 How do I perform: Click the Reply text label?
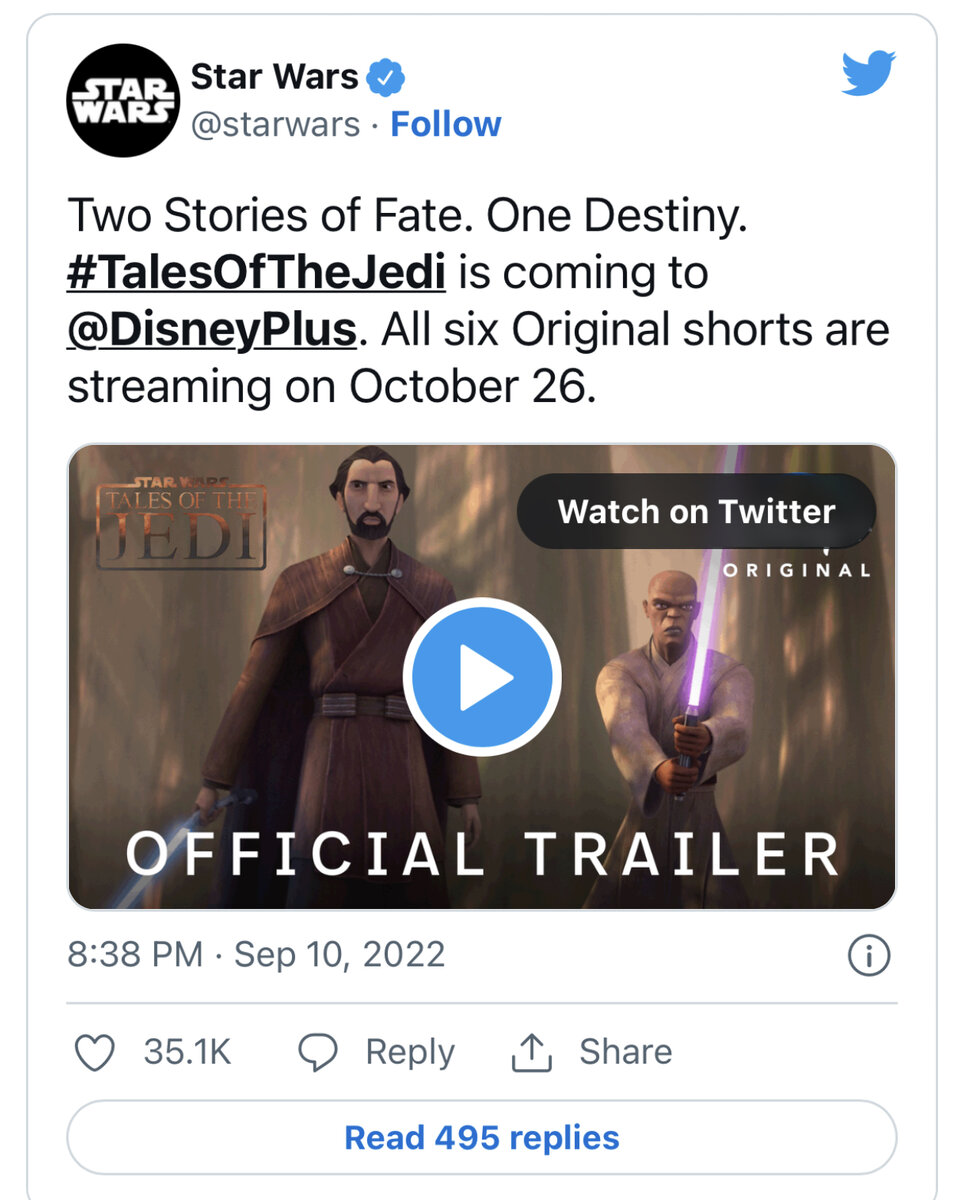coord(409,1052)
